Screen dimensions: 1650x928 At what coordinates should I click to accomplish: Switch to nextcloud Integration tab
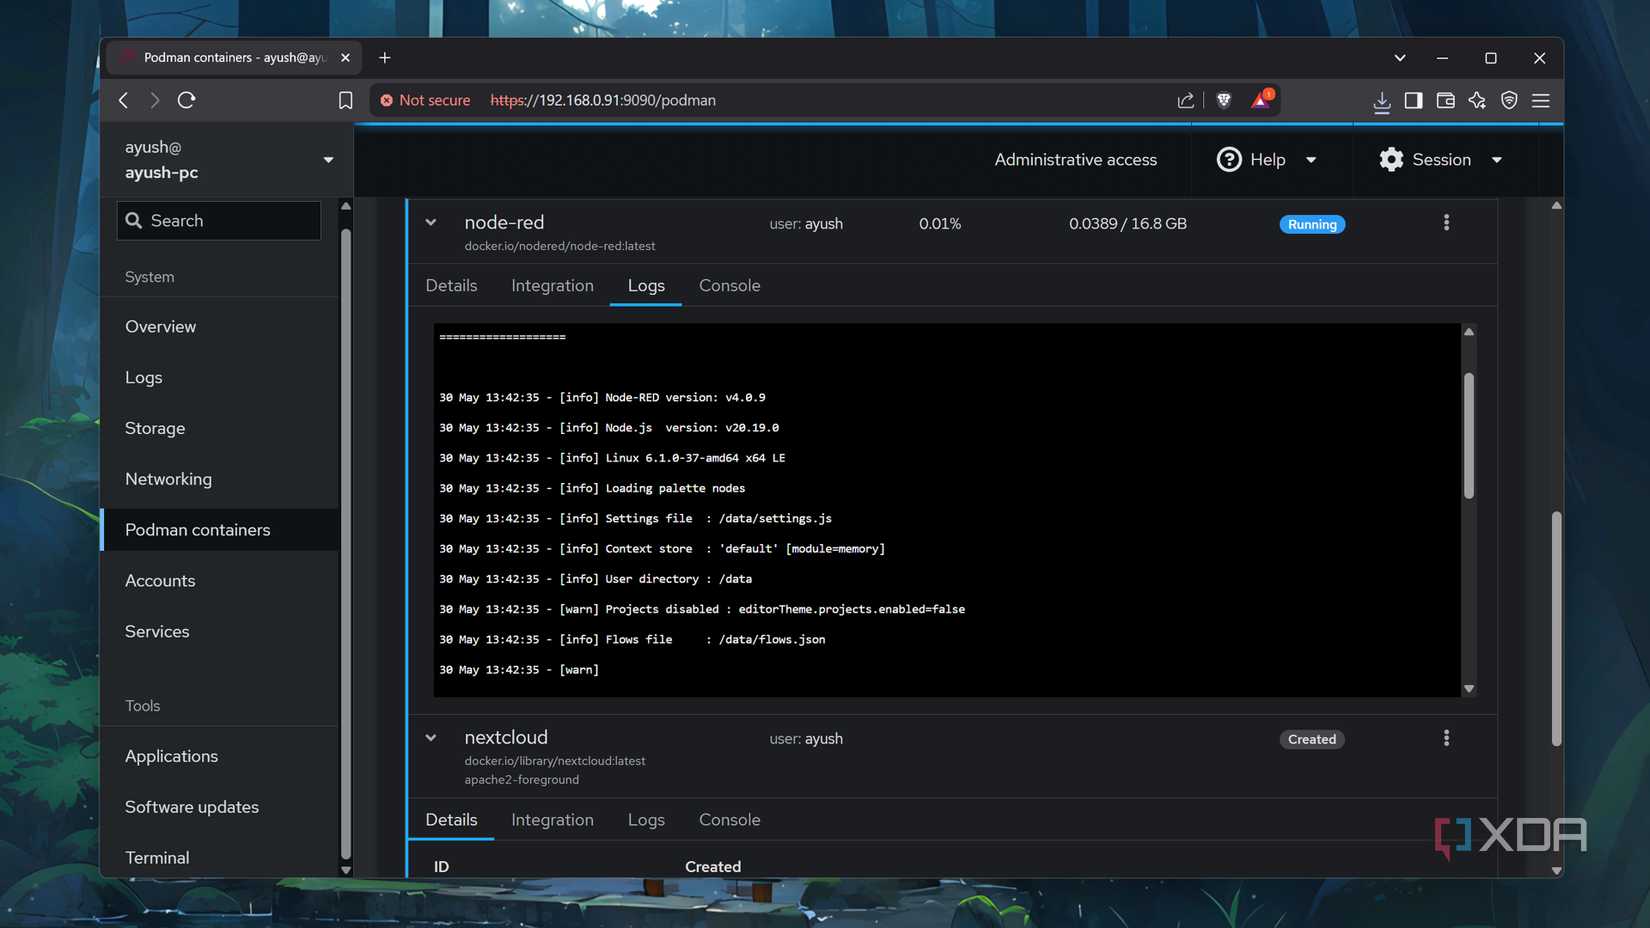pos(552,820)
